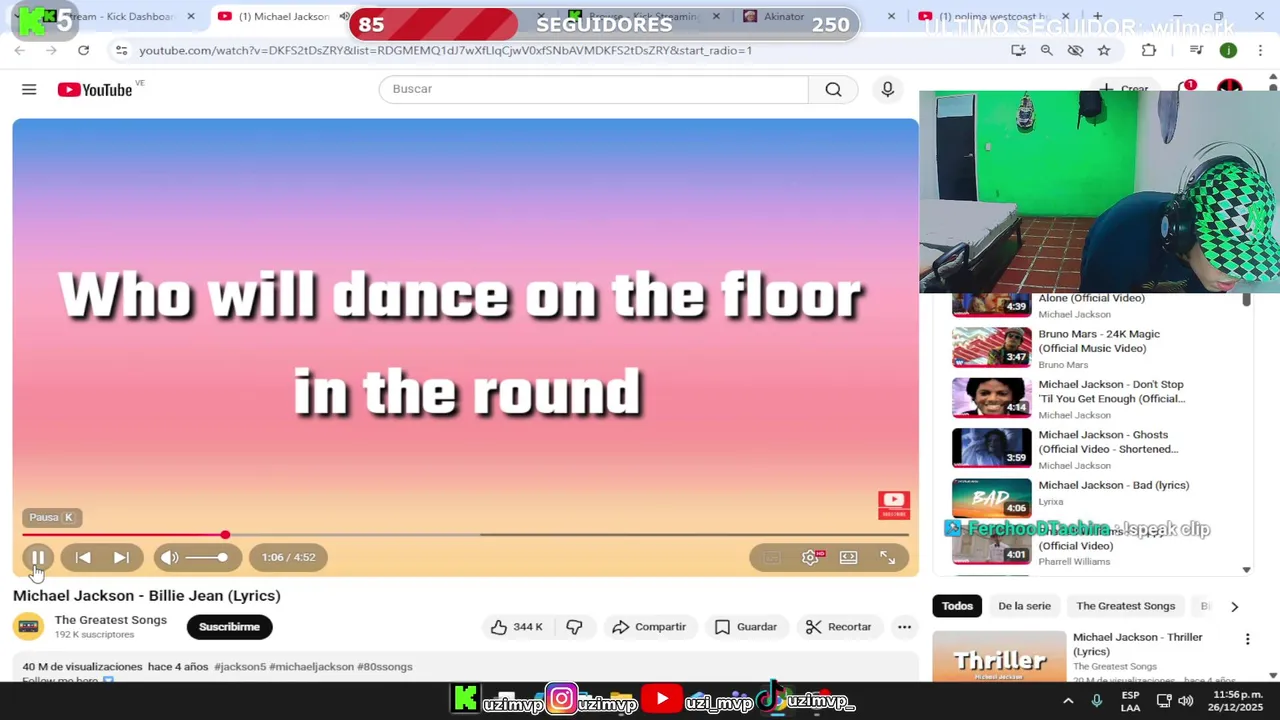Start voice search with microphone icon
The width and height of the screenshot is (1280, 720).
[887, 89]
